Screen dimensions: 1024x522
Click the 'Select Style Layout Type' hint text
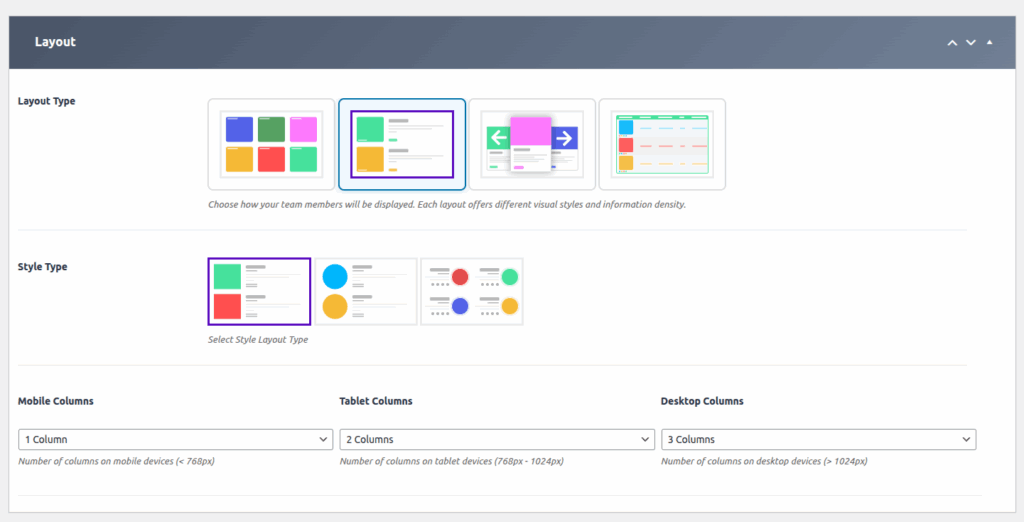(x=258, y=340)
